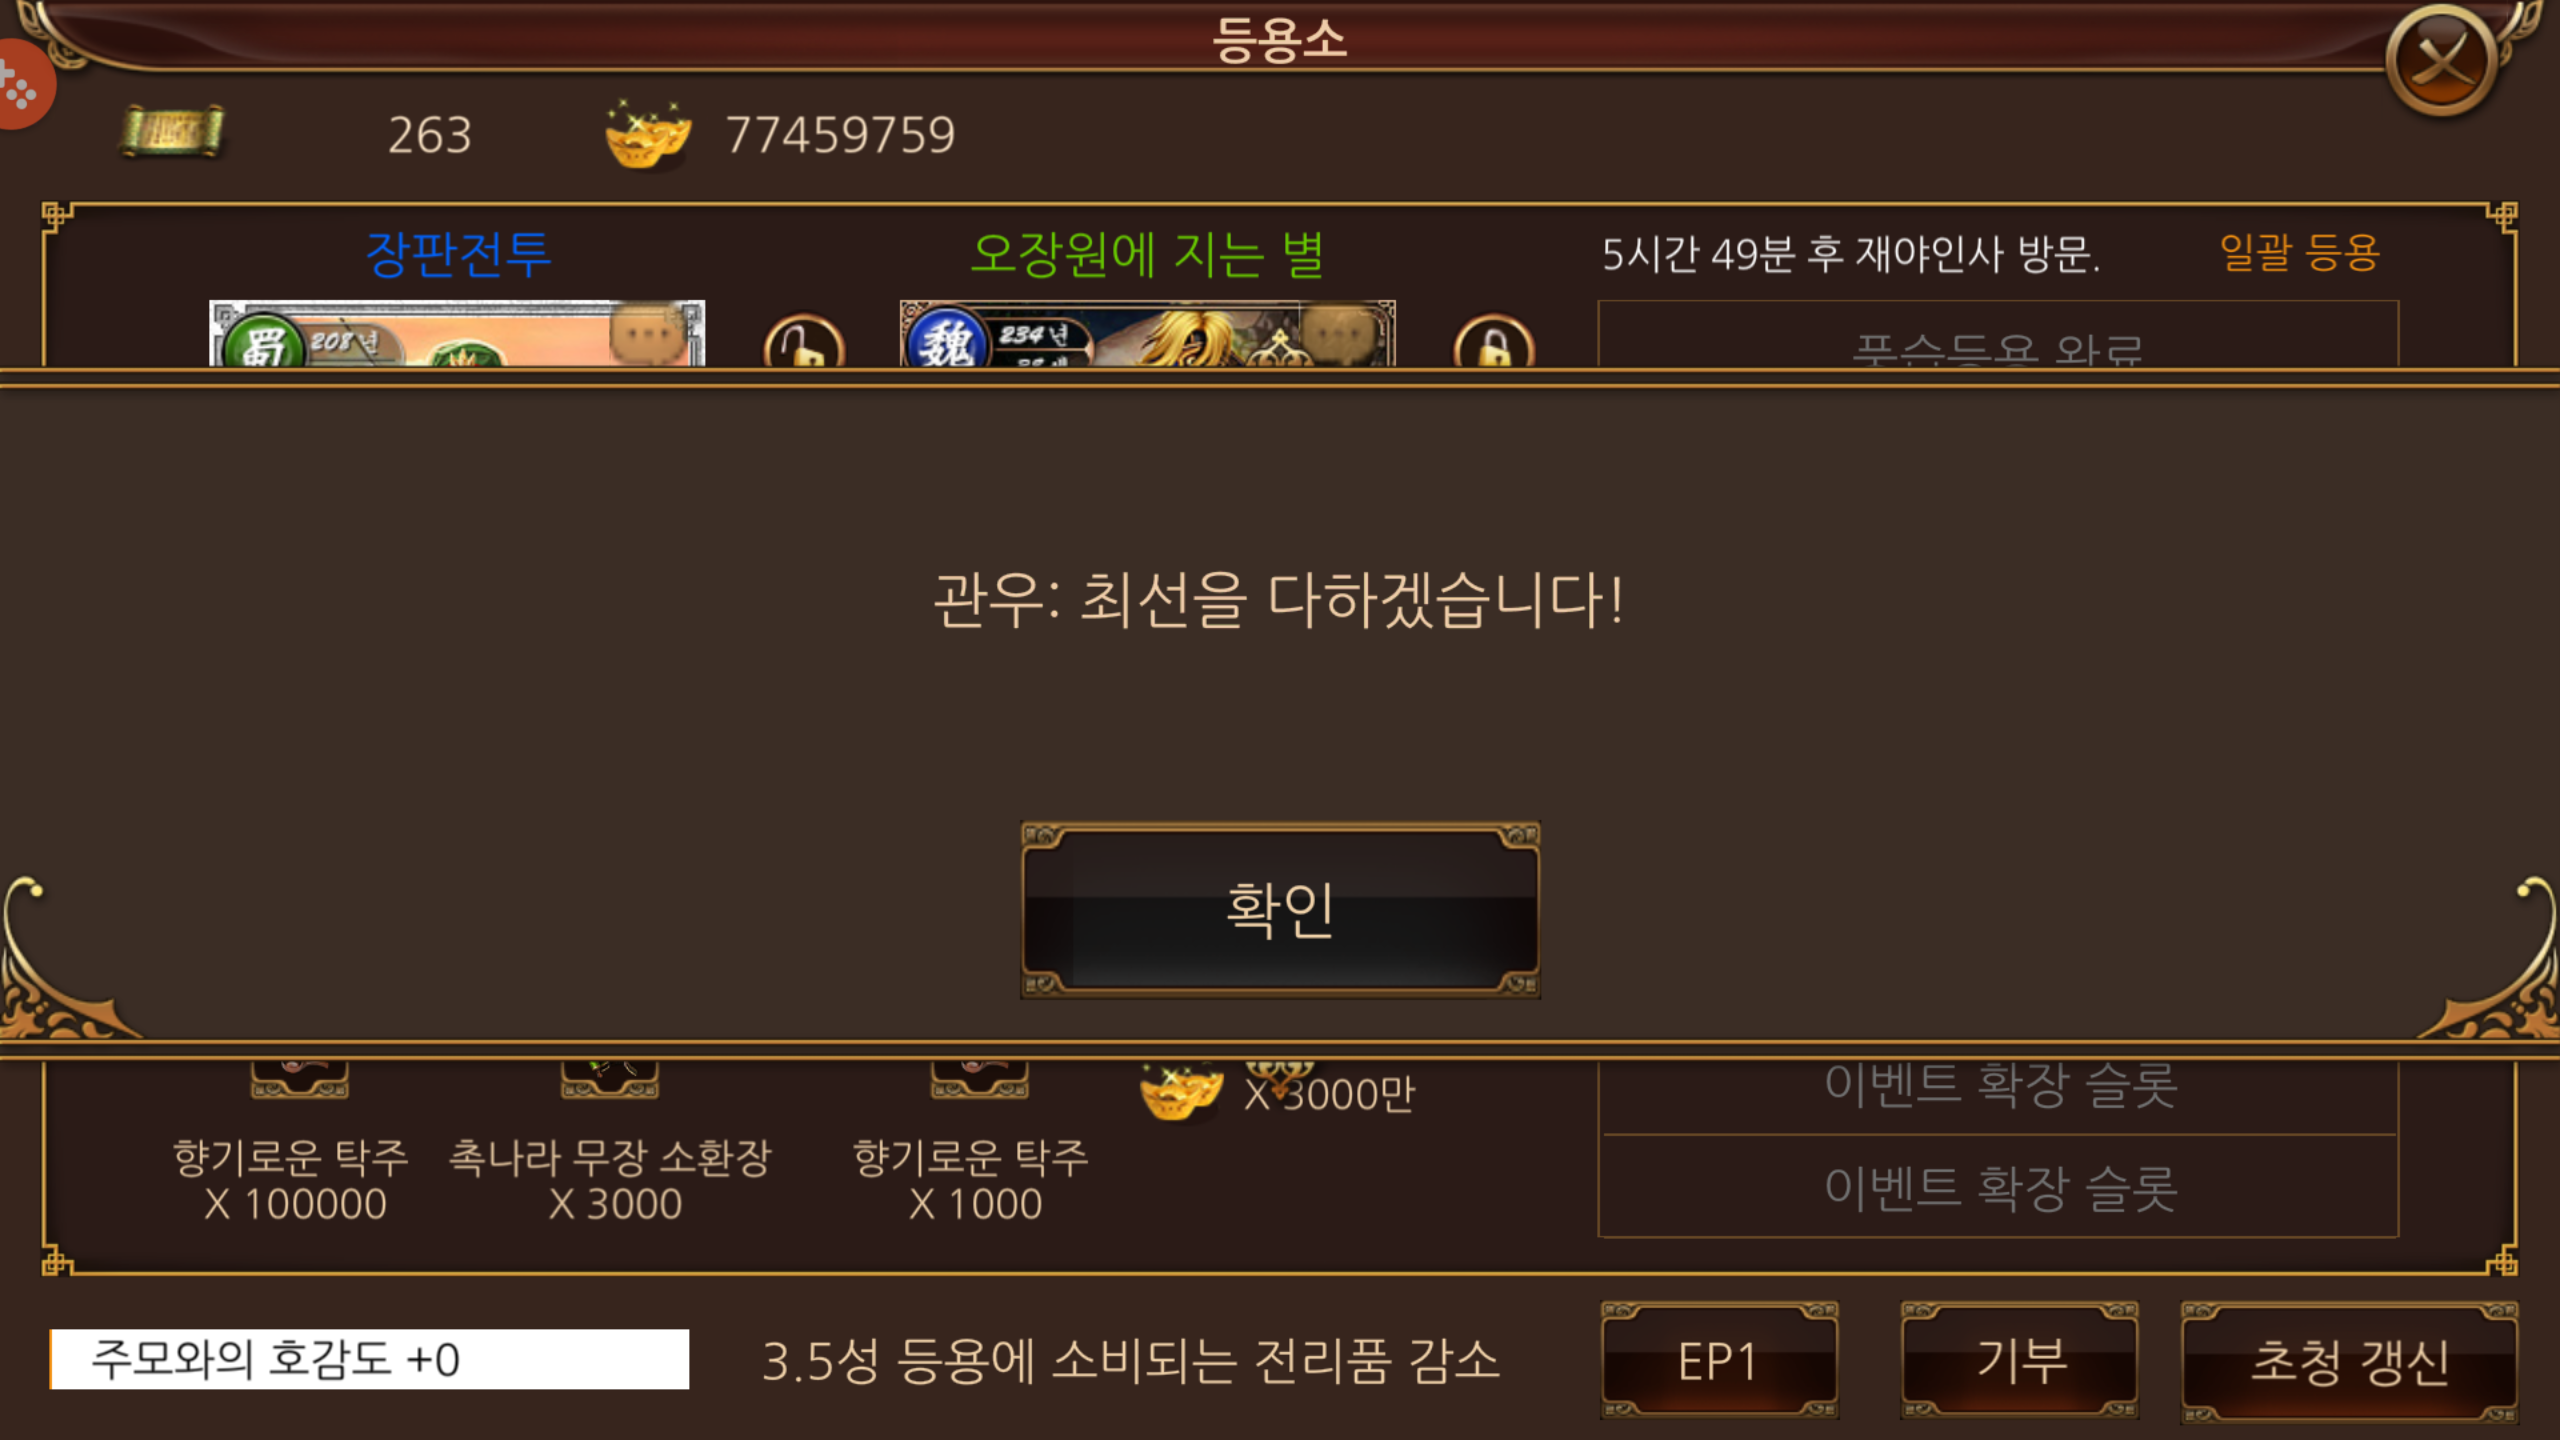Toggle the lock icon beside the 촉 208년 banner
Viewport: 2560px width, 1440px height.
point(804,342)
